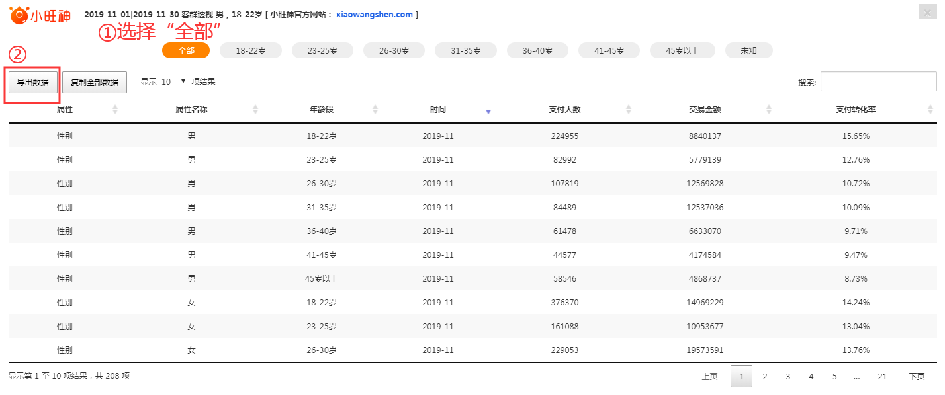Sort by 属性名称 column arrows
This screenshot has height=395, width=945.
255,110
